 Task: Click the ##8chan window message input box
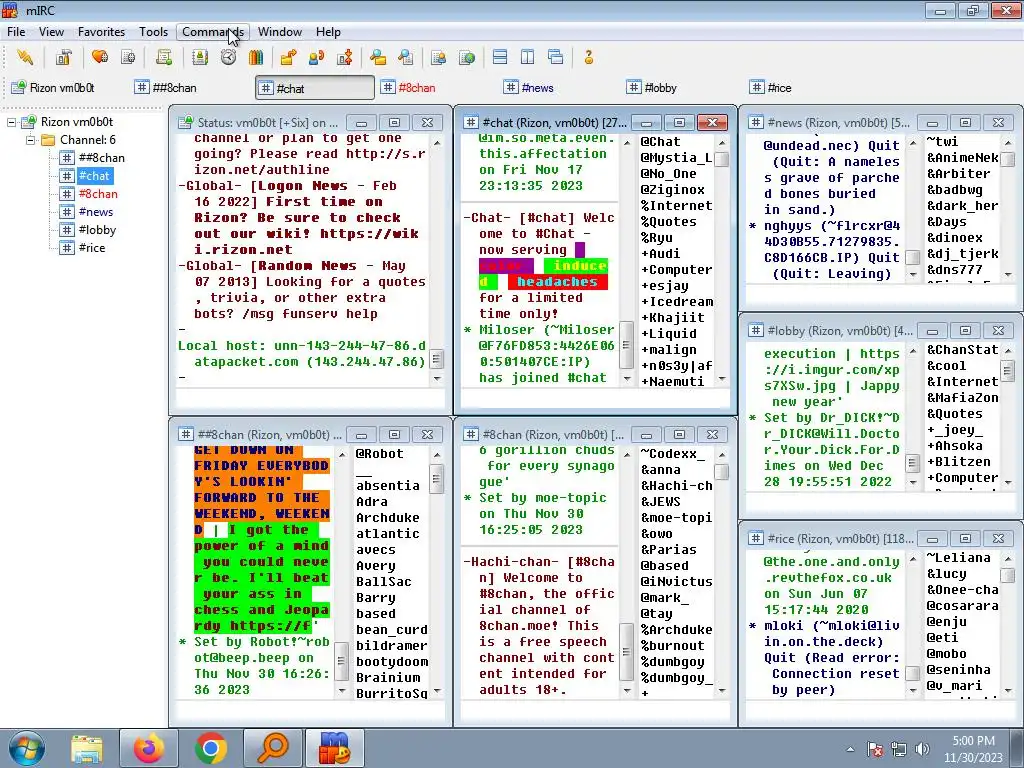coord(310,711)
